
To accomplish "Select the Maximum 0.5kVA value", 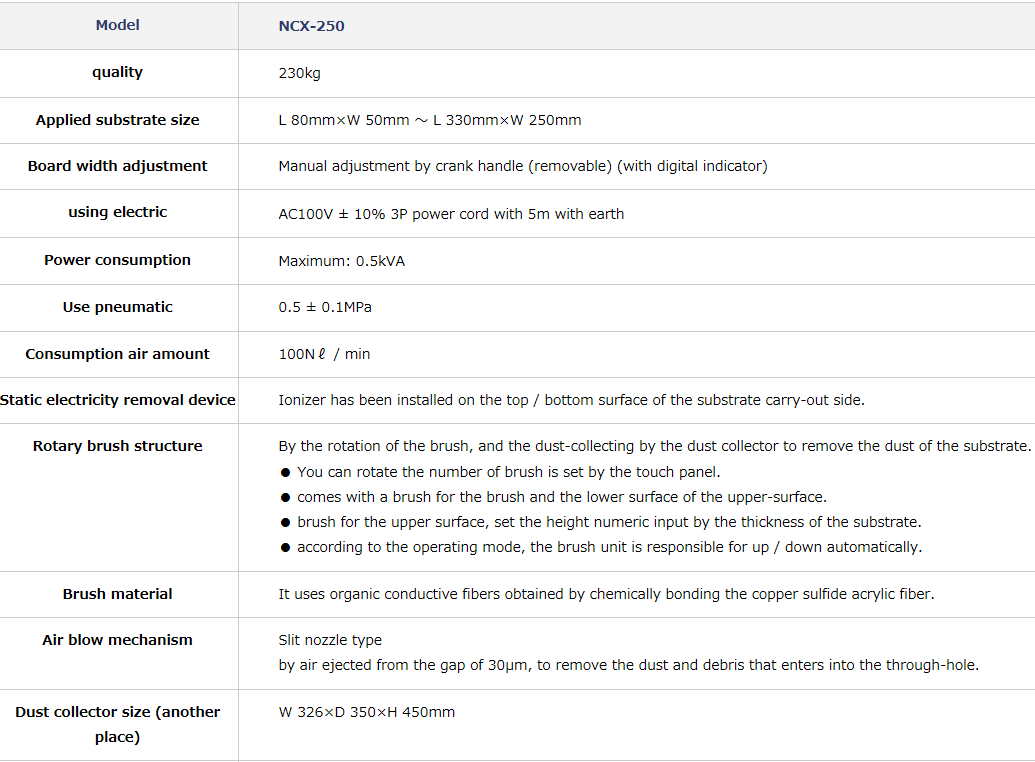I will [x=341, y=261].
